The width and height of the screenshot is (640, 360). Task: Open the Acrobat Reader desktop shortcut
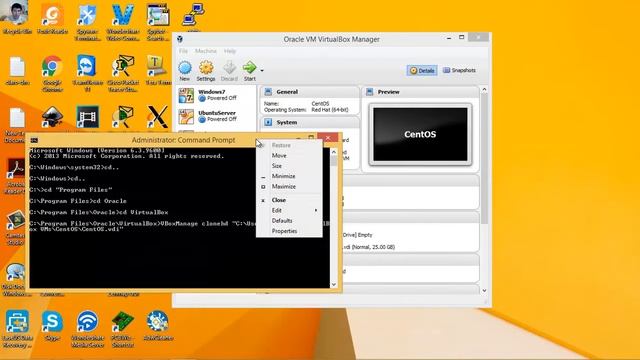point(16,176)
